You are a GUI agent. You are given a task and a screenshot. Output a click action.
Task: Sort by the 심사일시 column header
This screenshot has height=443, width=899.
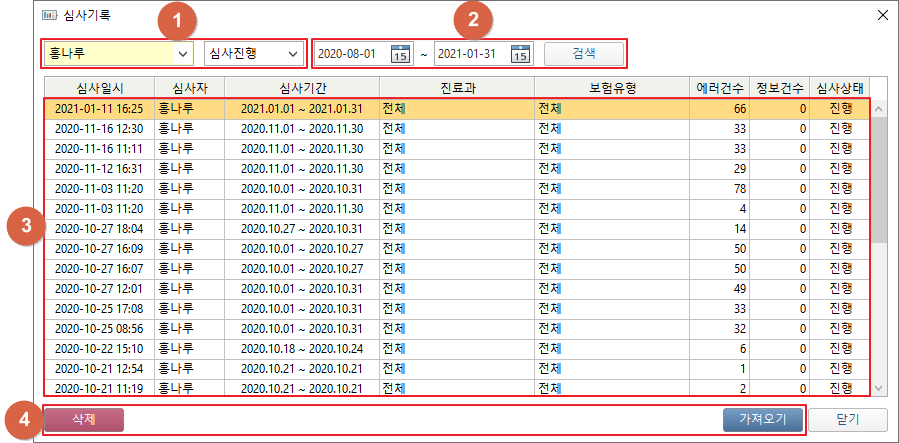98,87
